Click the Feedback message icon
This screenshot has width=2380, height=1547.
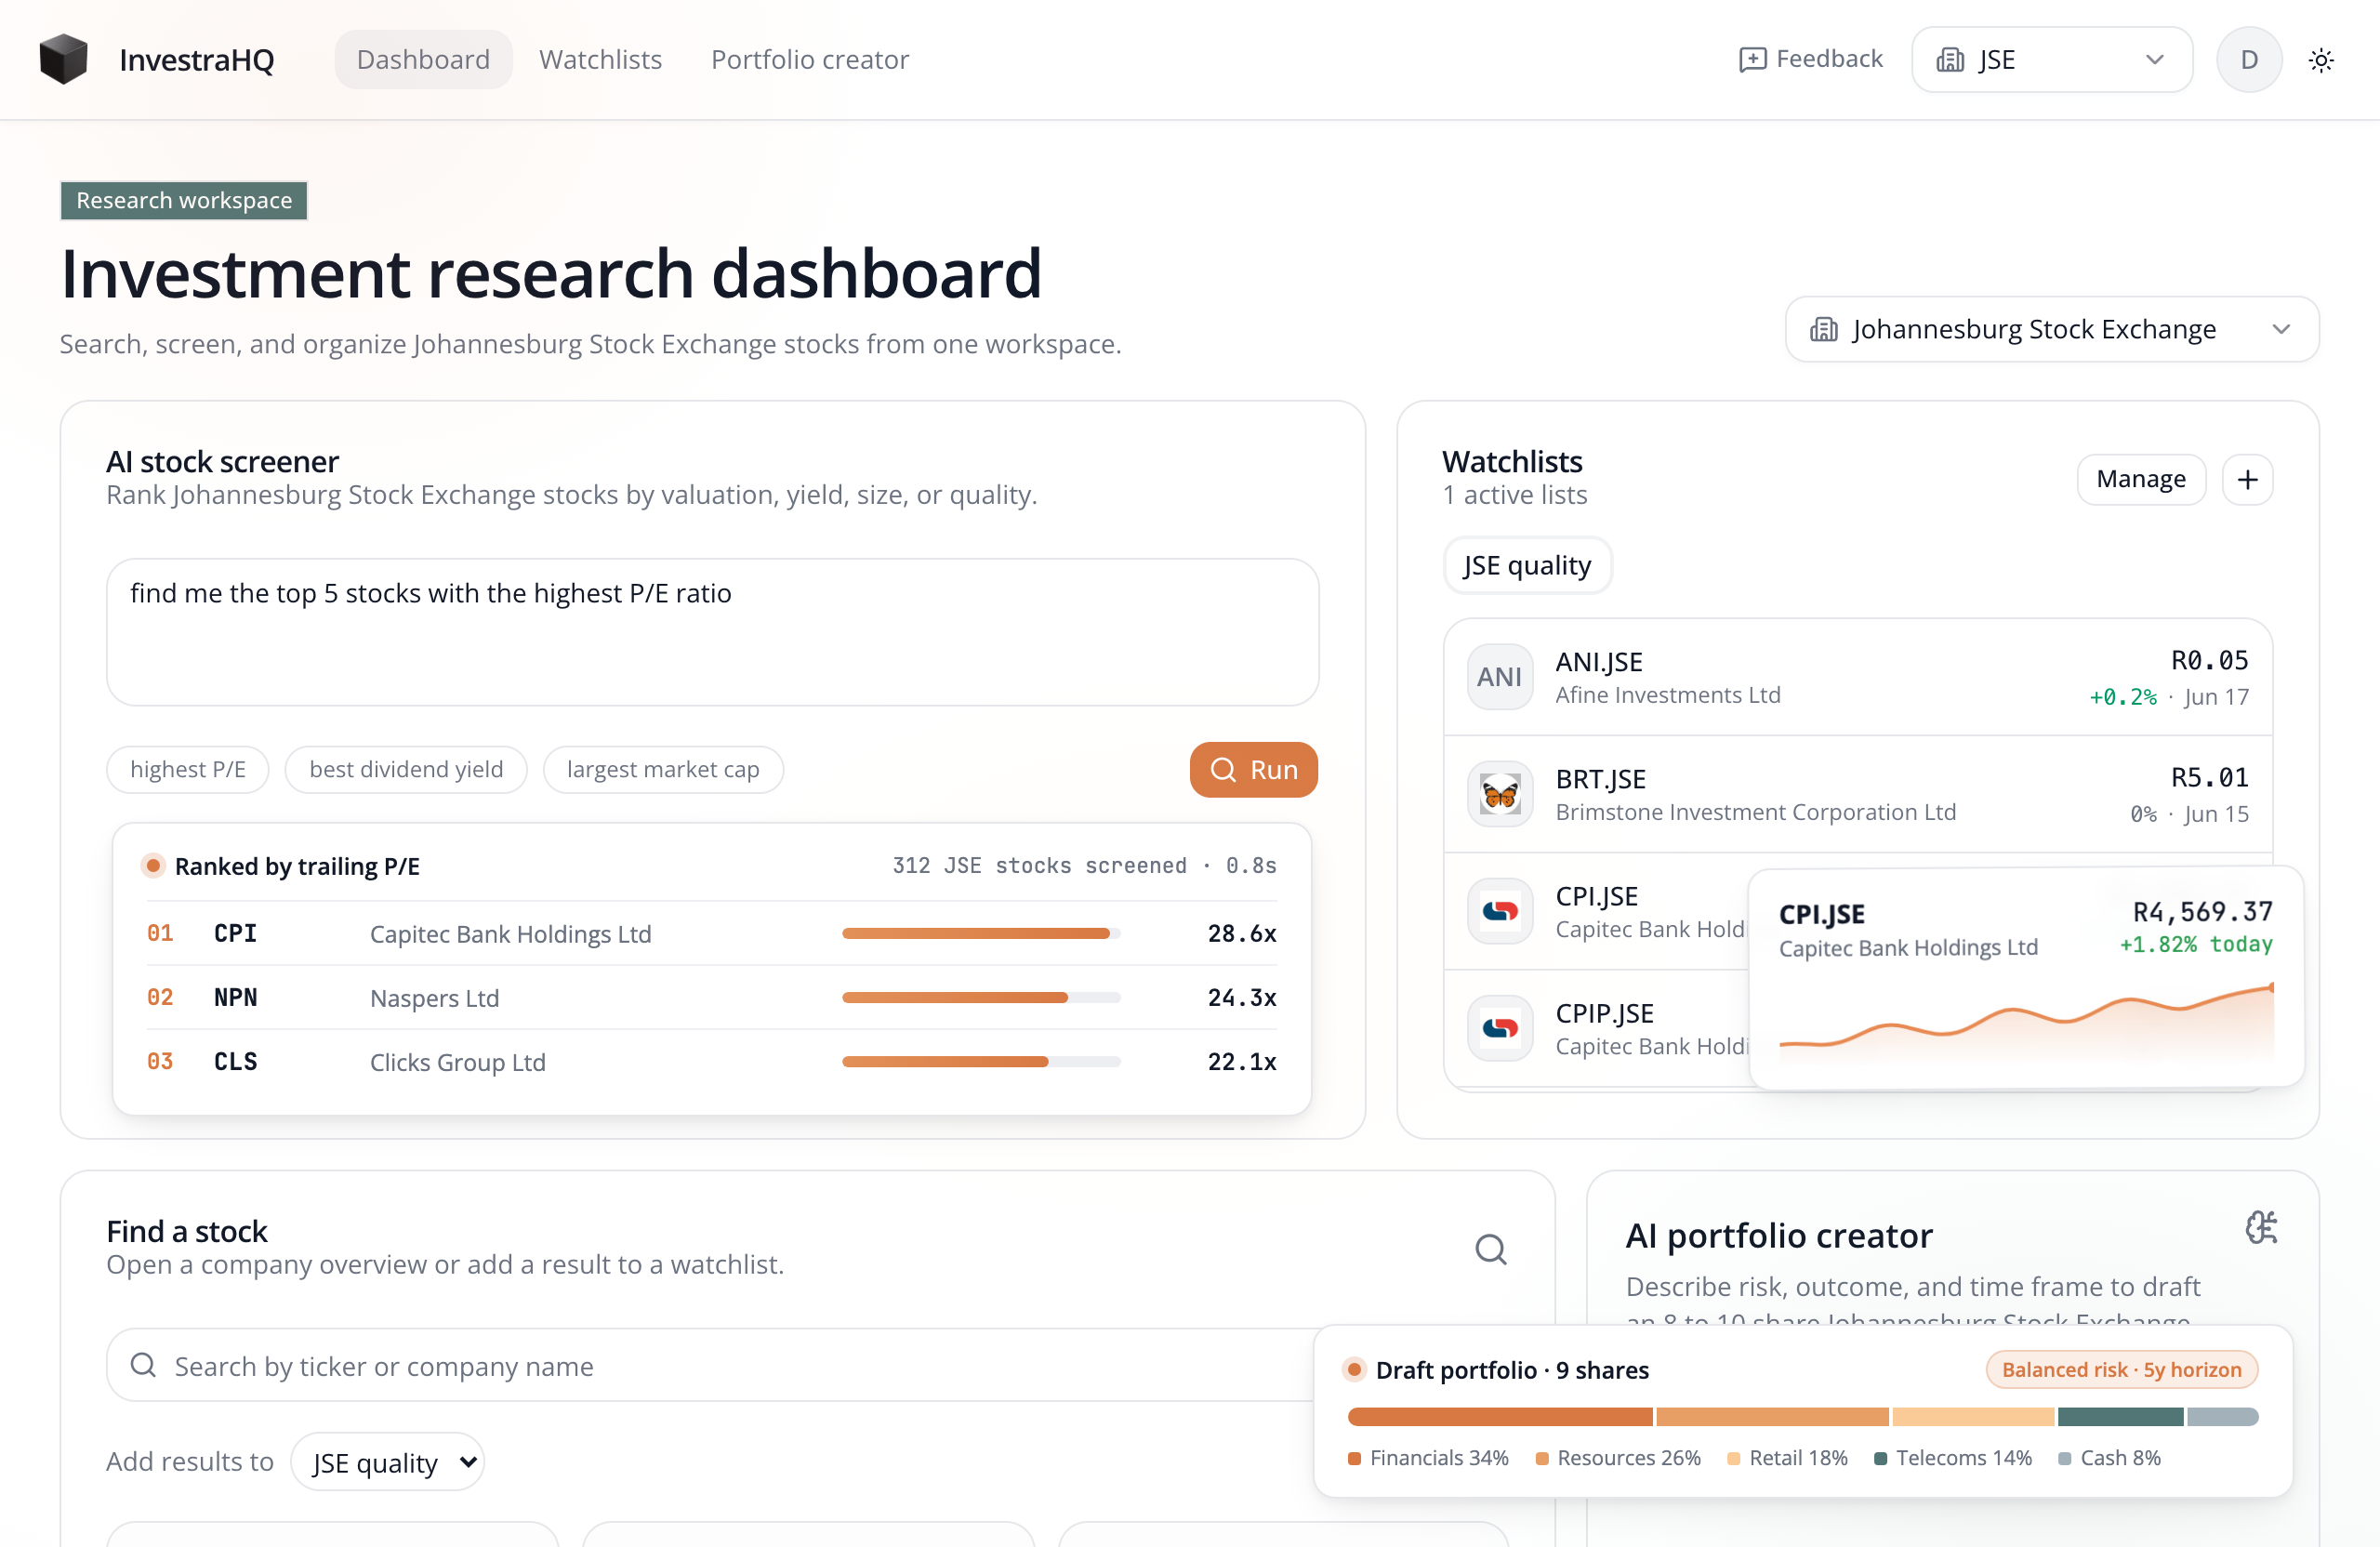pos(1752,60)
